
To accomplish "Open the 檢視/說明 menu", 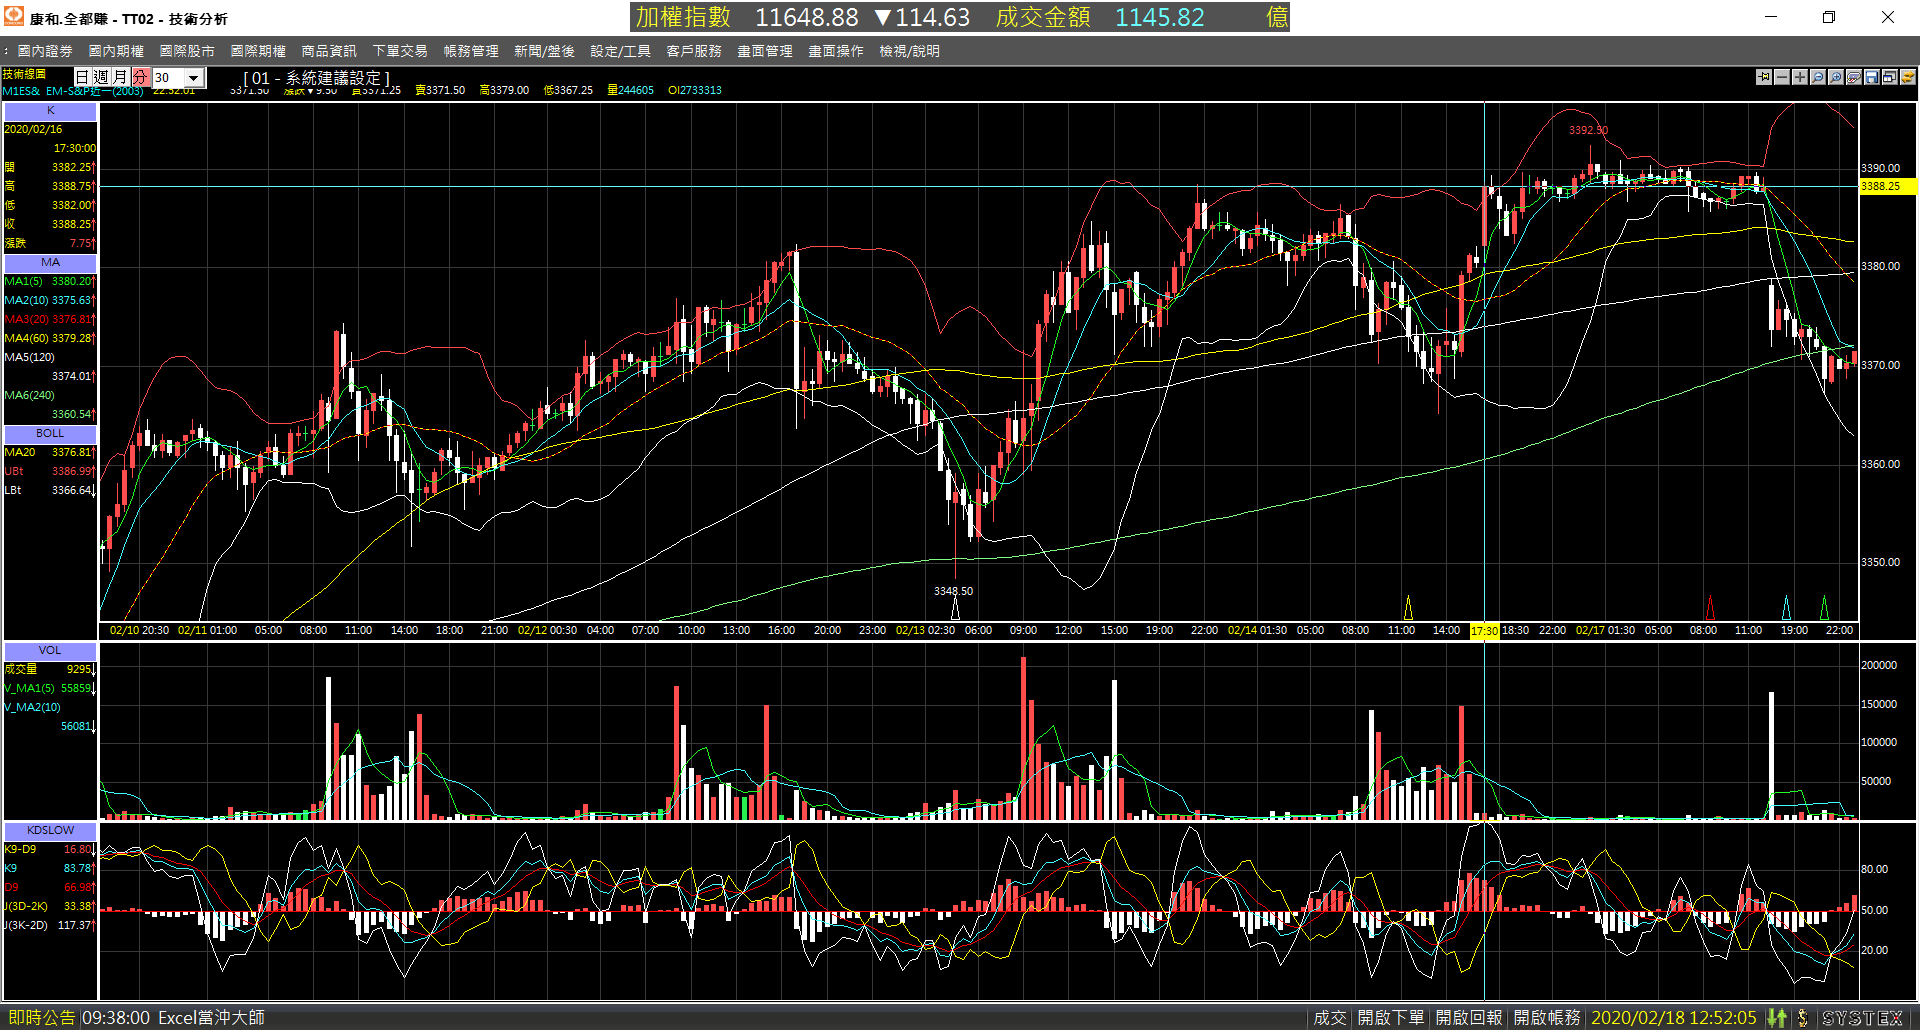I will point(909,51).
